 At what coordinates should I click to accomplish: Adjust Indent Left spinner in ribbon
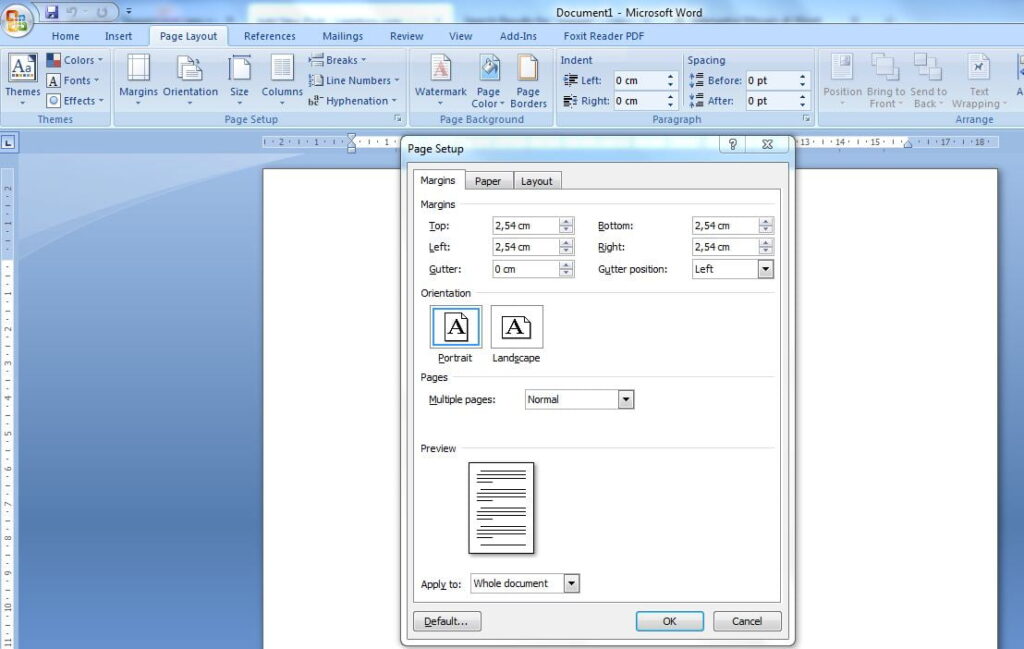670,80
